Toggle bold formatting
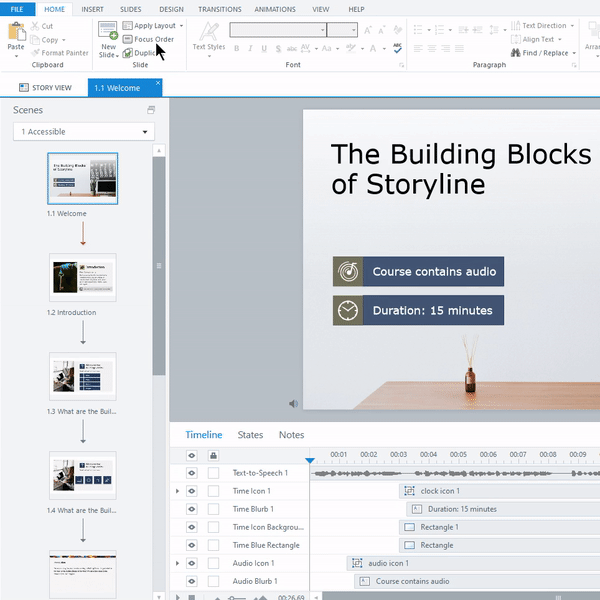This screenshot has width=600, height=600. tap(236, 49)
